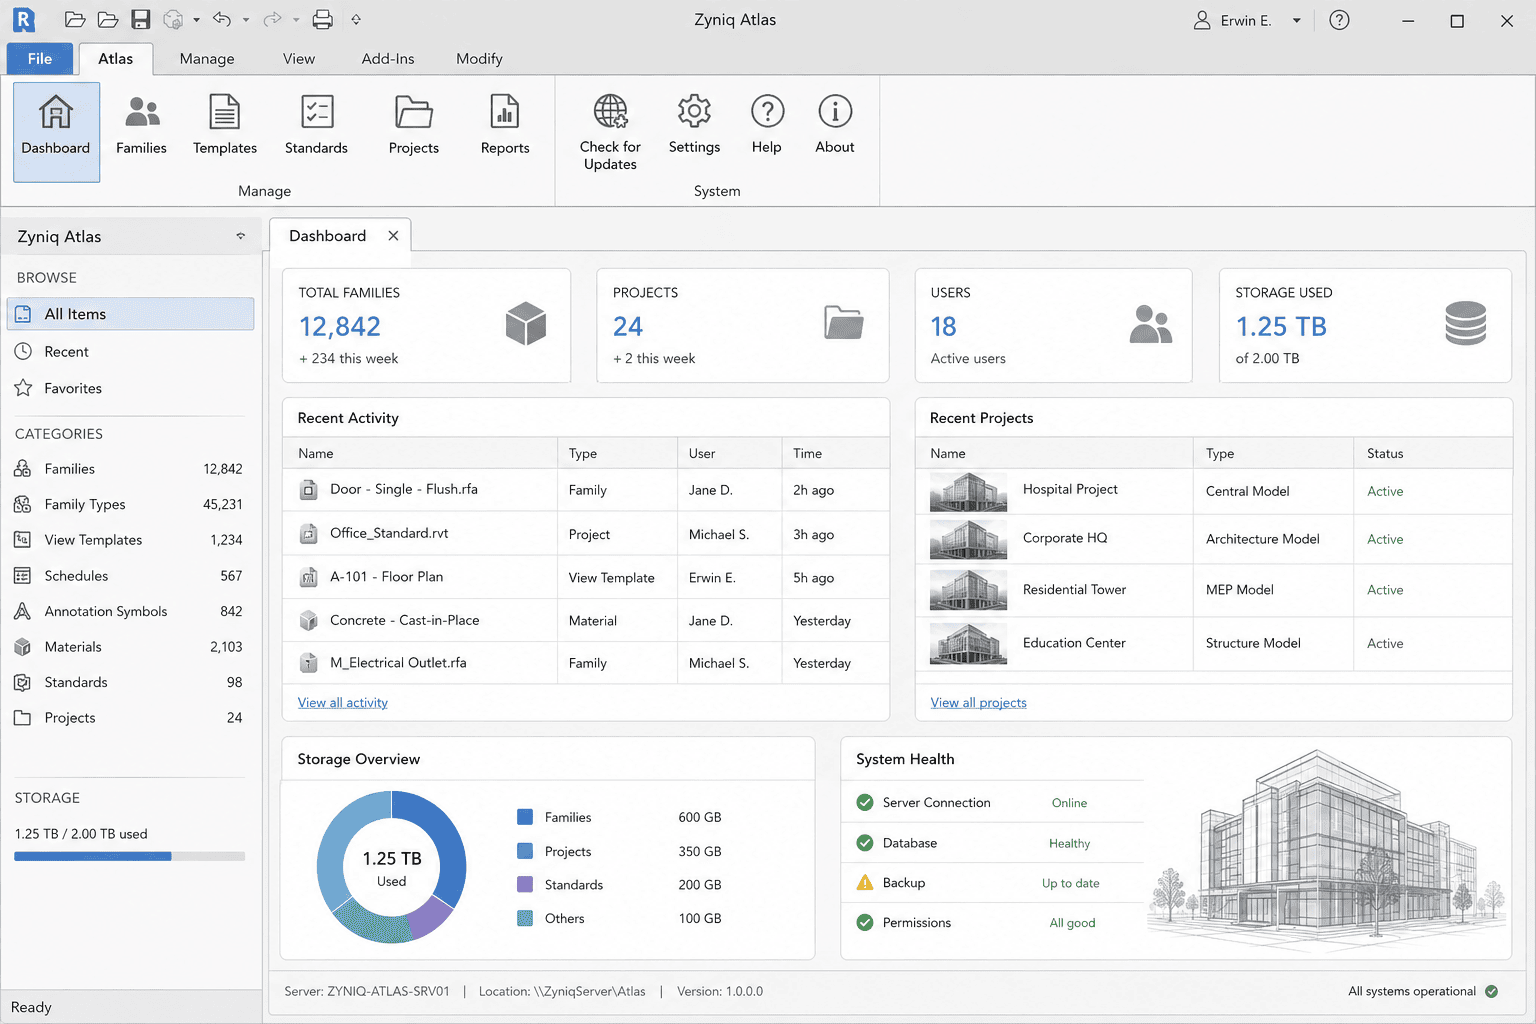Click the Help button in the ribbon
Image resolution: width=1536 pixels, height=1024 pixels.
pos(767,125)
